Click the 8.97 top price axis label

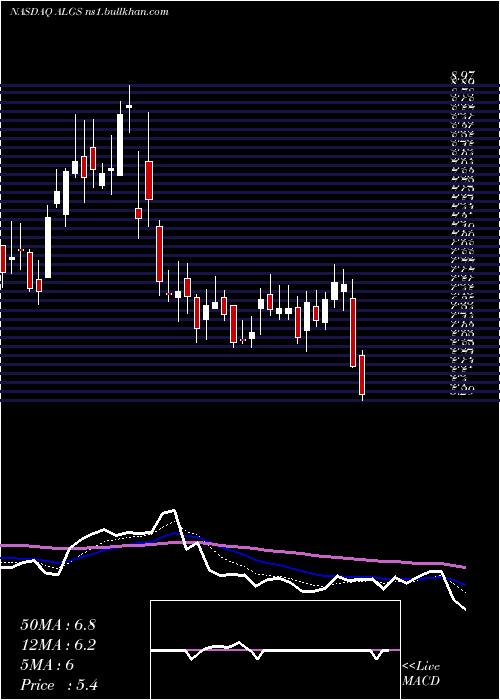[462, 75]
